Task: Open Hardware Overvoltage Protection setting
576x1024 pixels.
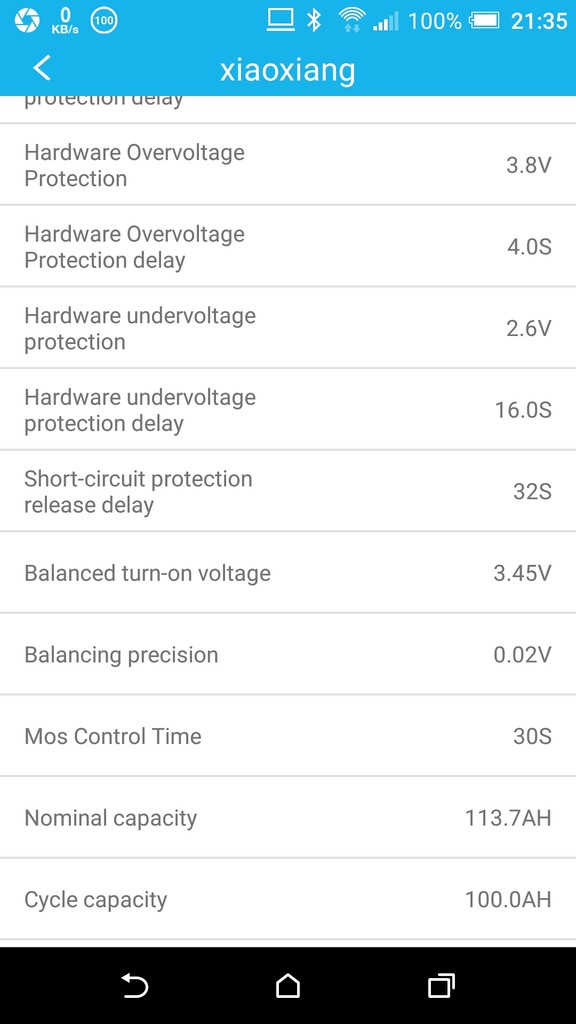Action: point(288,165)
